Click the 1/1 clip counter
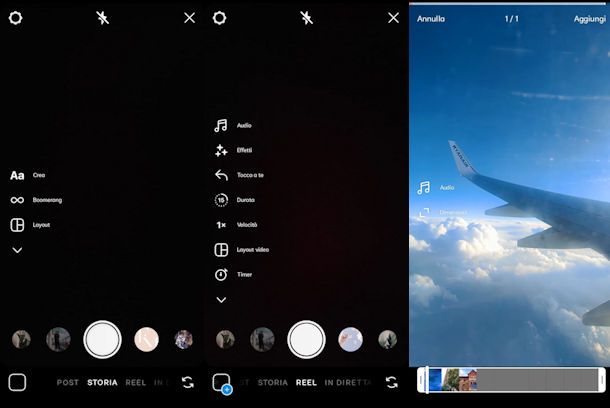Image resolution: width=610 pixels, height=408 pixels. (x=512, y=19)
